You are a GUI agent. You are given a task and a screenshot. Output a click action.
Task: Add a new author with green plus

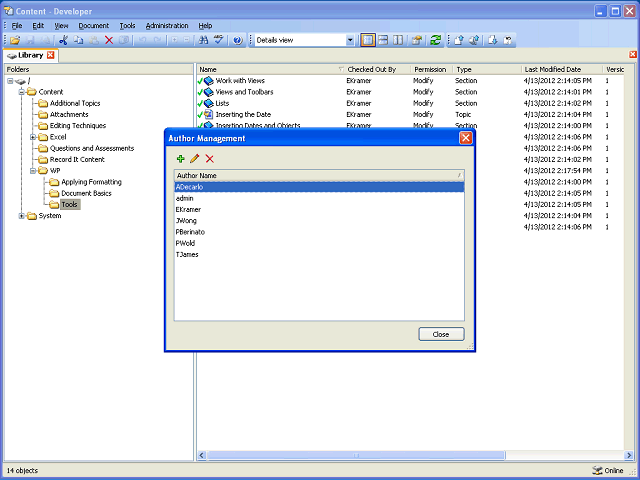(x=180, y=159)
